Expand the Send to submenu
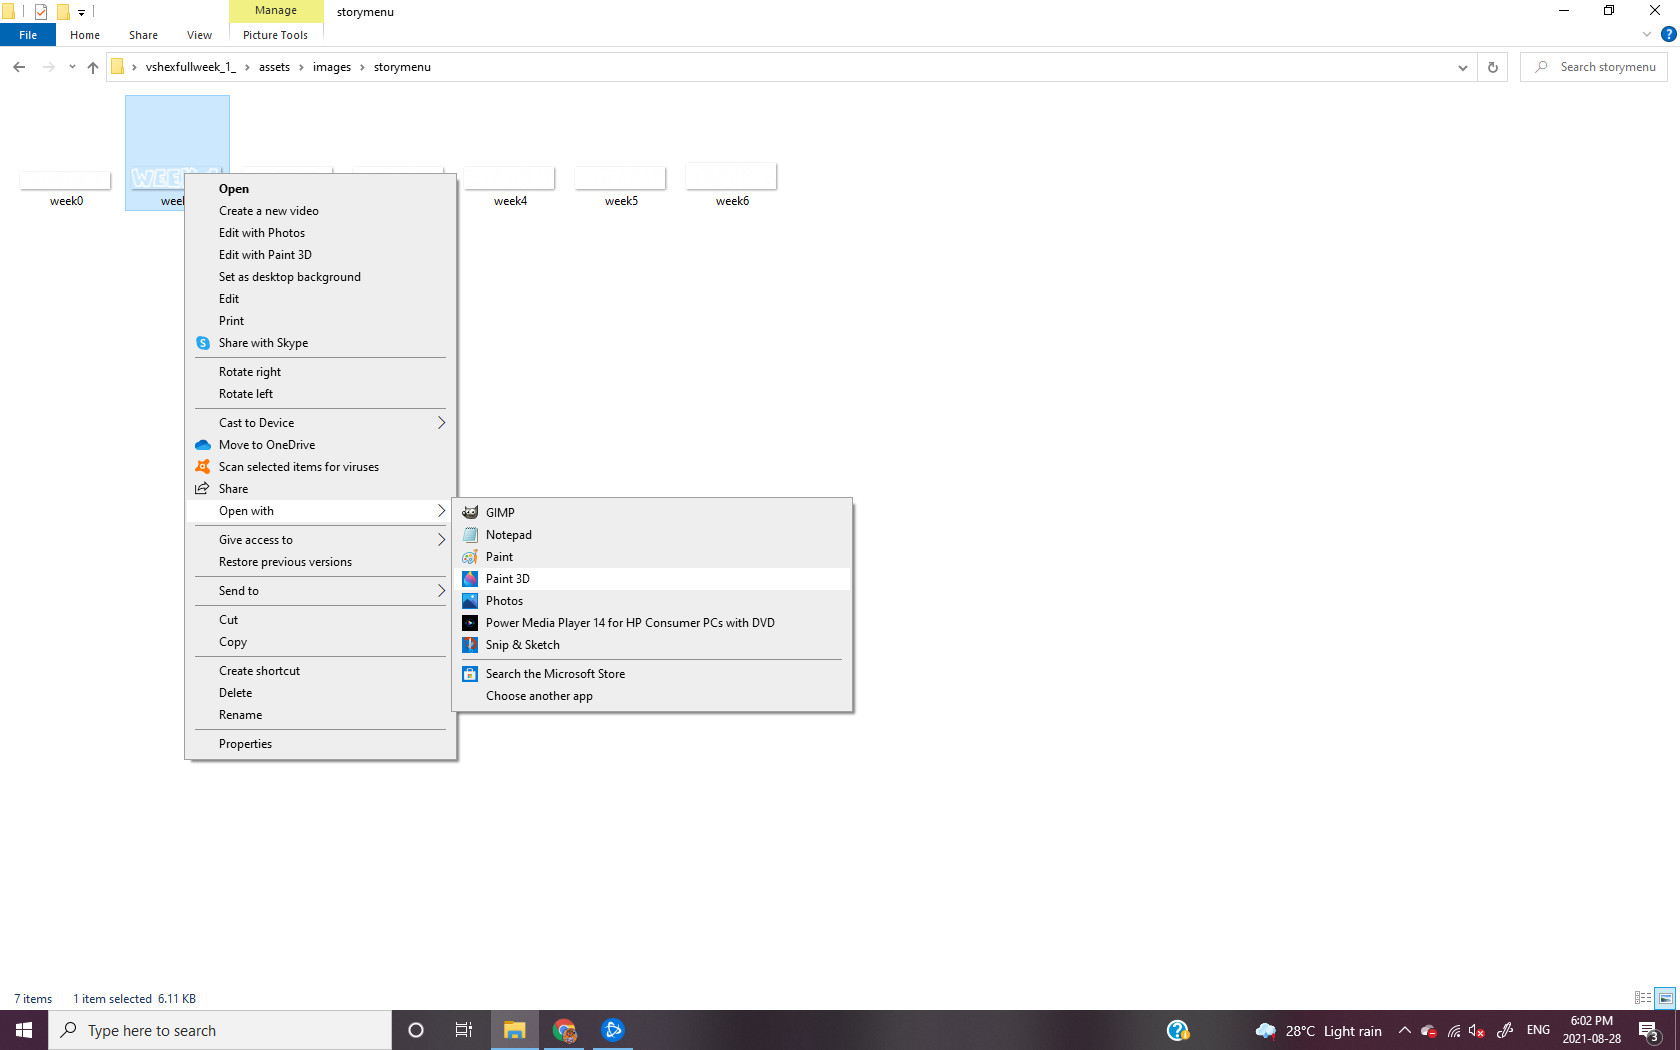This screenshot has width=1680, height=1050. pyautogui.click(x=238, y=590)
